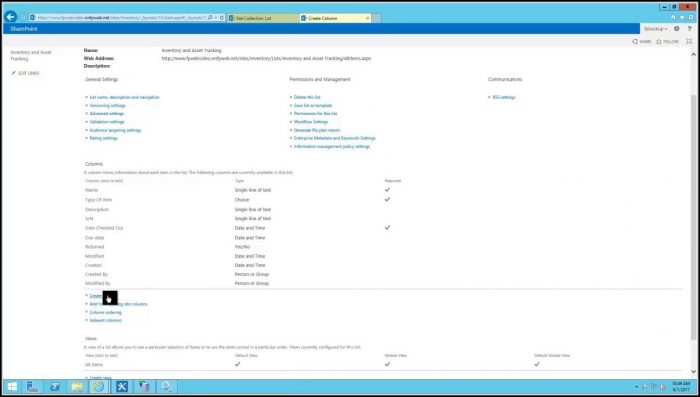
Task: Click the FOLLOW star button
Action: point(667,42)
